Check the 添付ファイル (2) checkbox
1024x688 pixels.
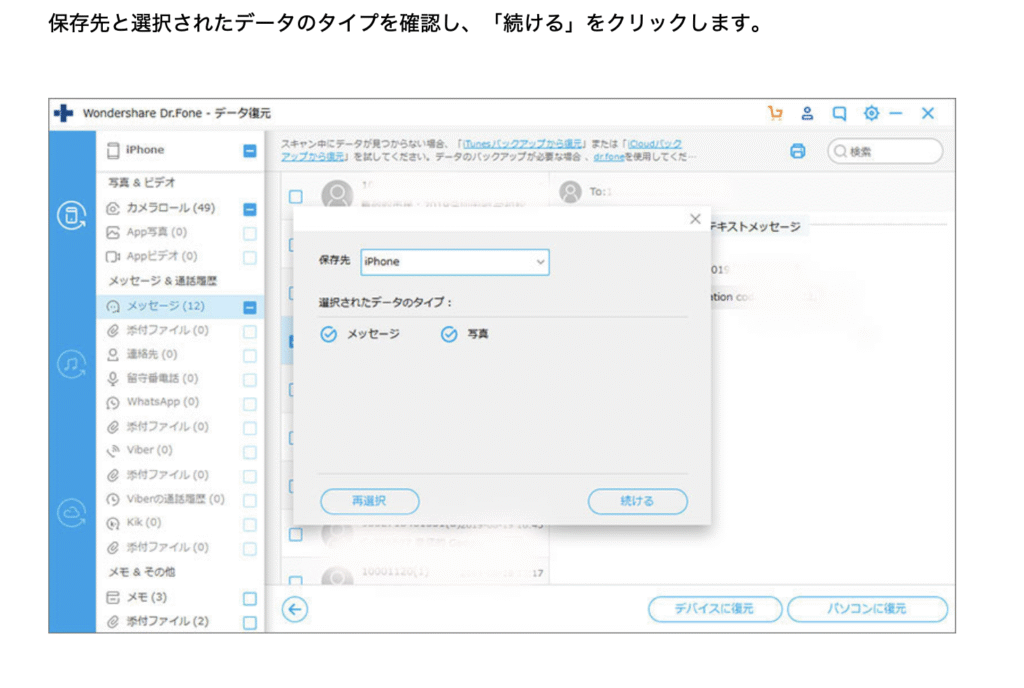click(249, 622)
